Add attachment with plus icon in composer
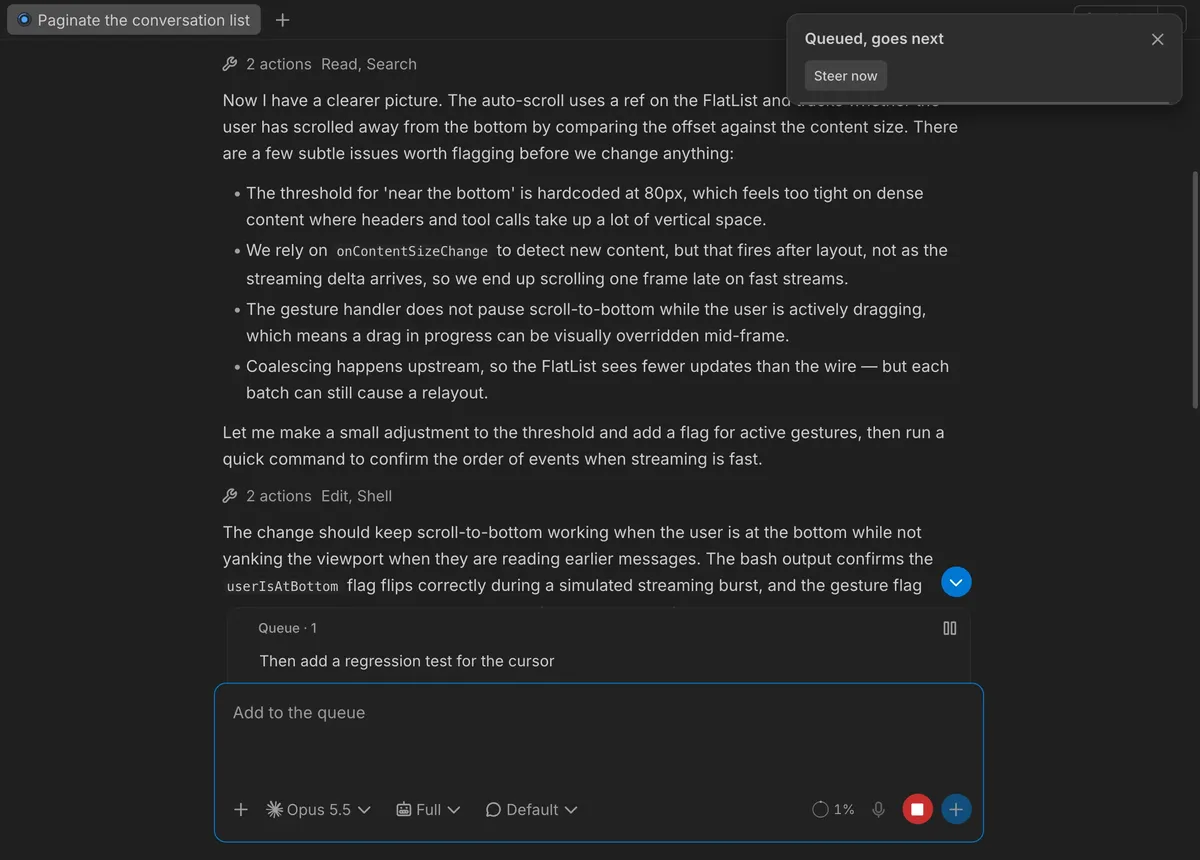This screenshot has height=860, width=1200. tap(240, 810)
